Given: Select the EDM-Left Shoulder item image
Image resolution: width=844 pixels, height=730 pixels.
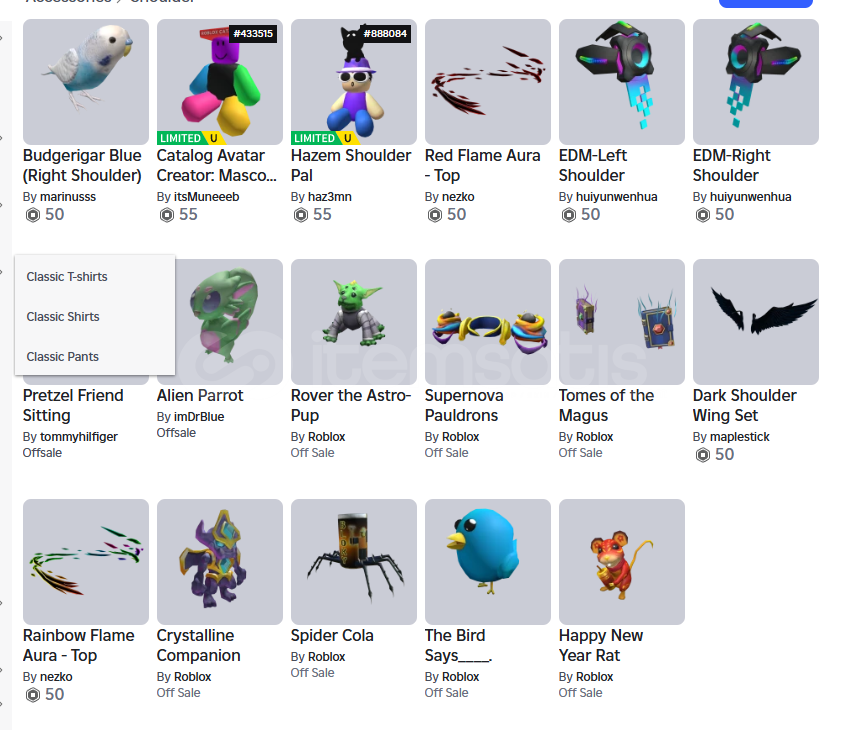Looking at the screenshot, I should (622, 82).
